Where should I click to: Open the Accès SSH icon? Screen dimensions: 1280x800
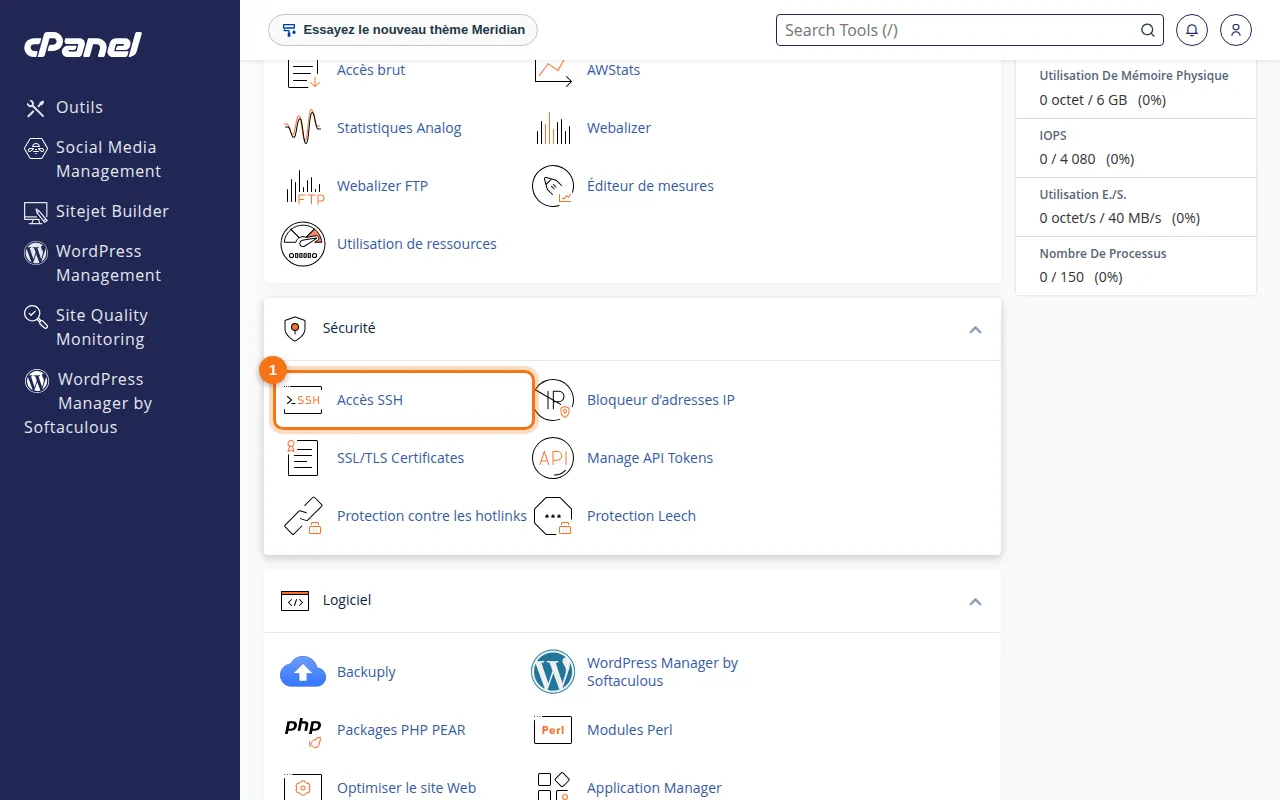(303, 400)
